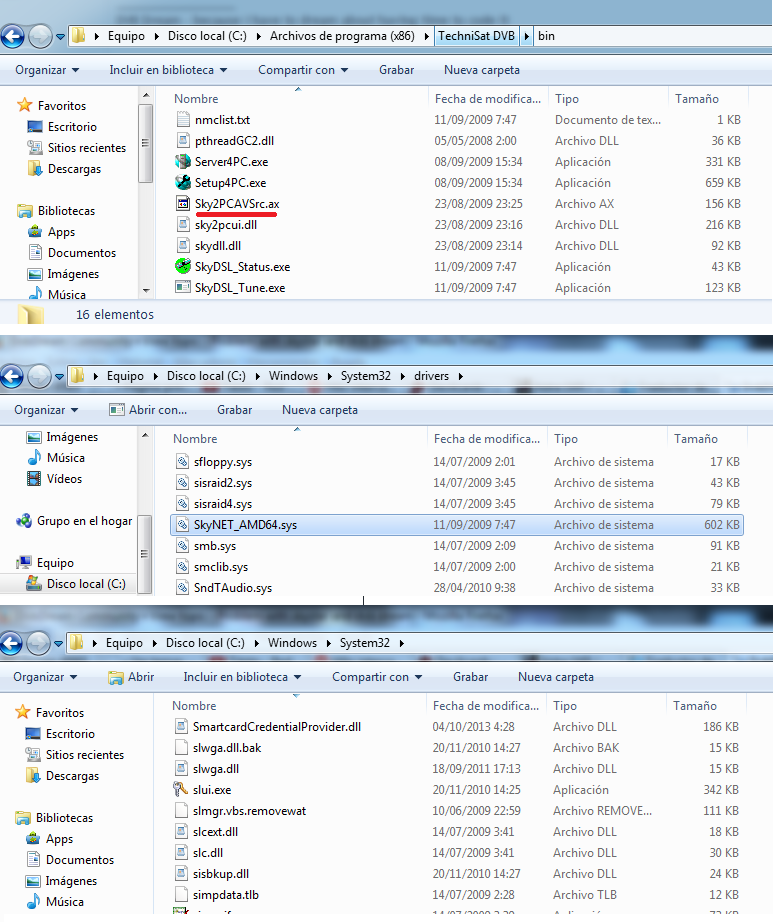
Task: Go back in the drivers window
Action: click(12, 376)
